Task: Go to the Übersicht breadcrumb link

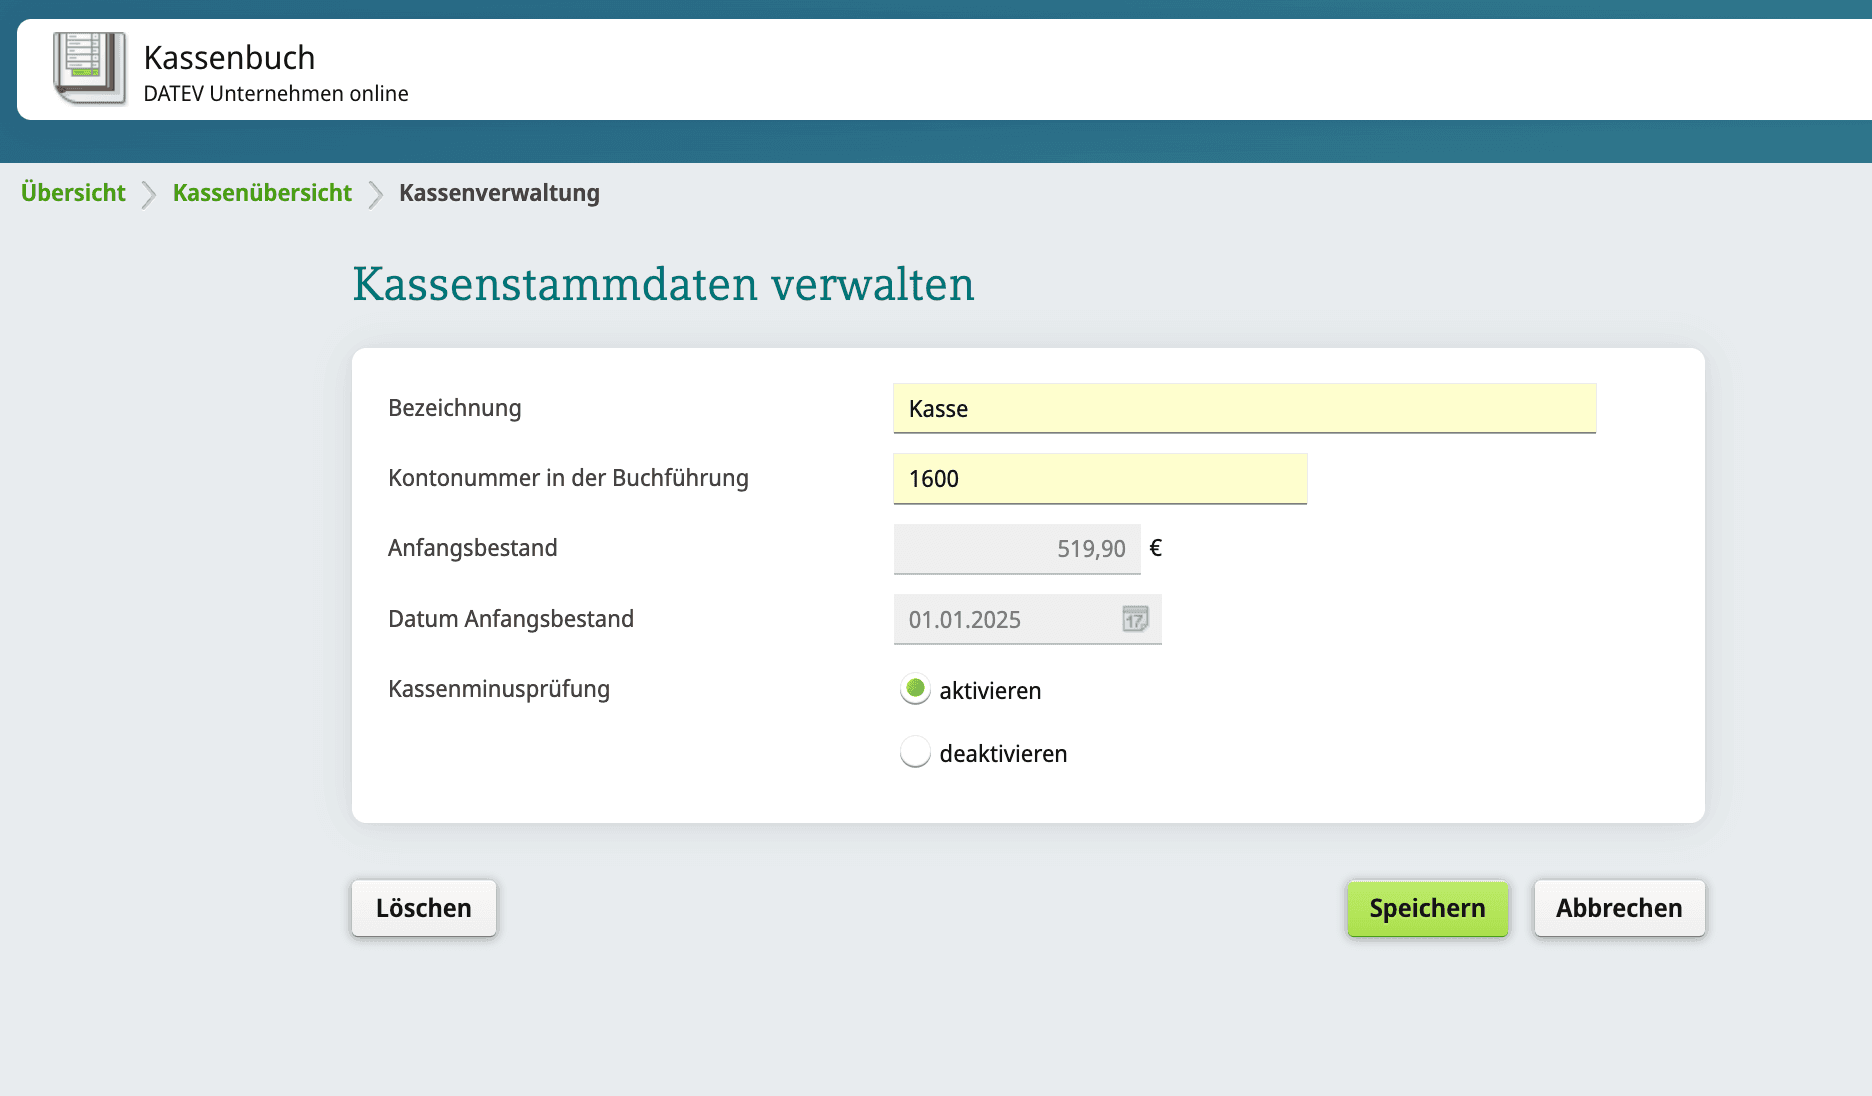Action: coord(73,193)
